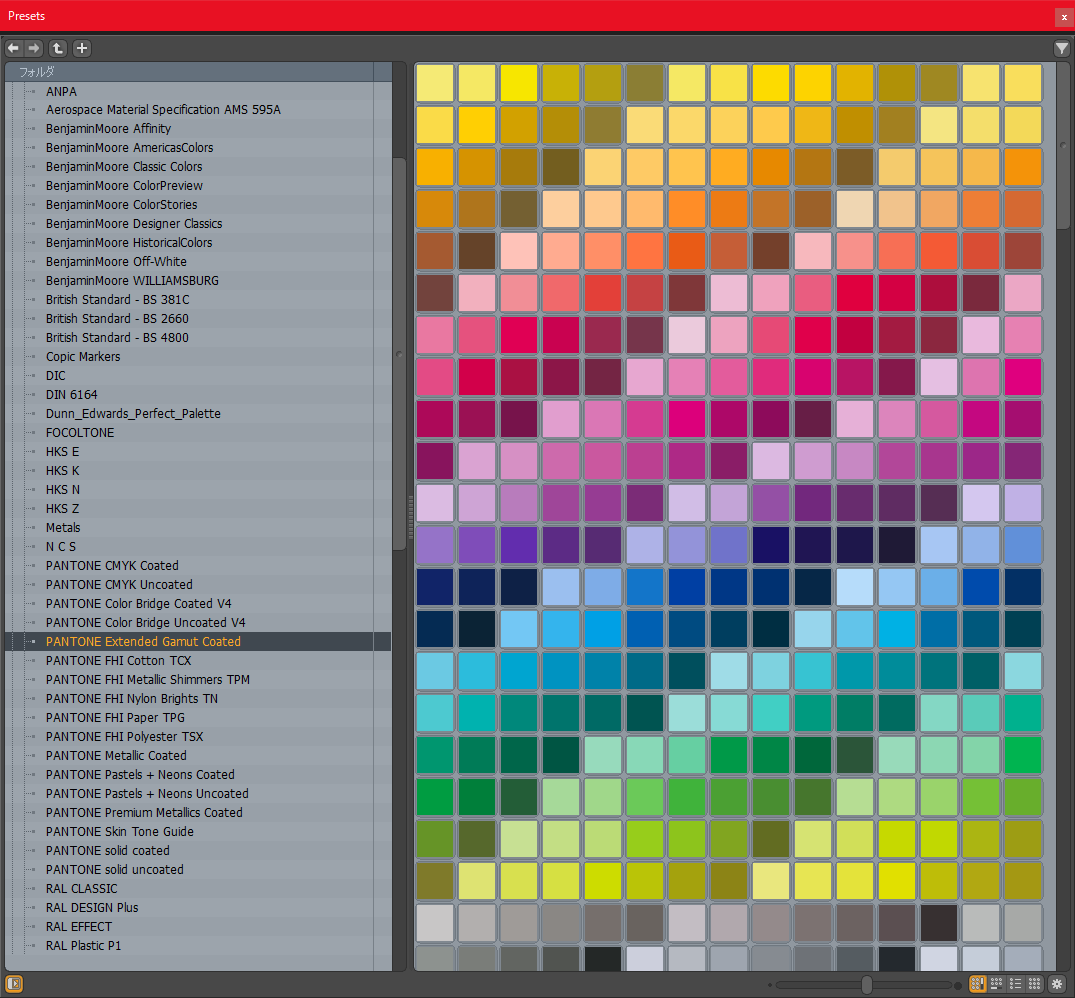Select BenjaminMoore HistoricalColors
This screenshot has height=998, width=1075.
(129, 243)
